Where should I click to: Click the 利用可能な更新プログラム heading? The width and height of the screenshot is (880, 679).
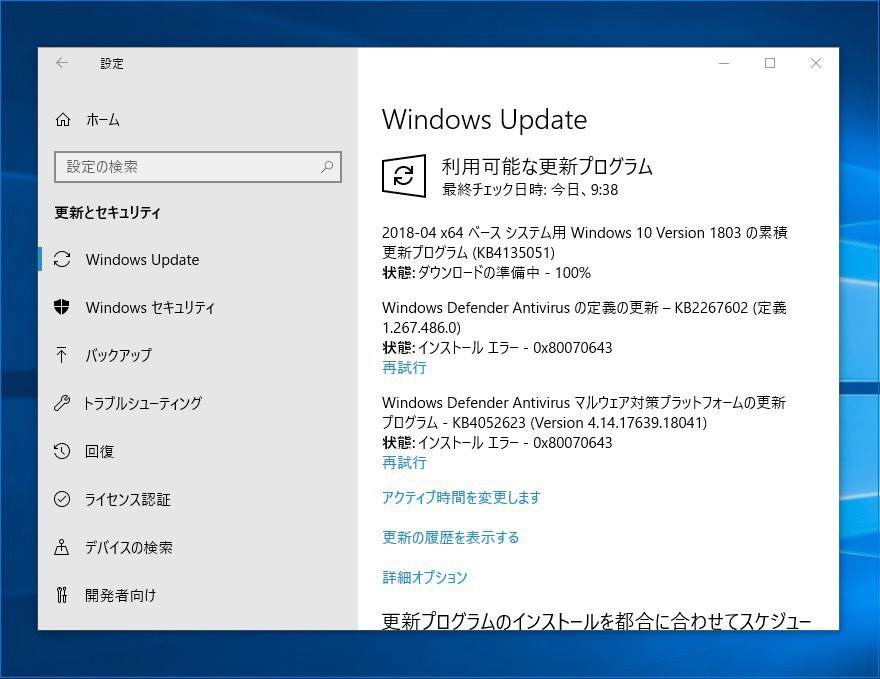click(x=547, y=167)
